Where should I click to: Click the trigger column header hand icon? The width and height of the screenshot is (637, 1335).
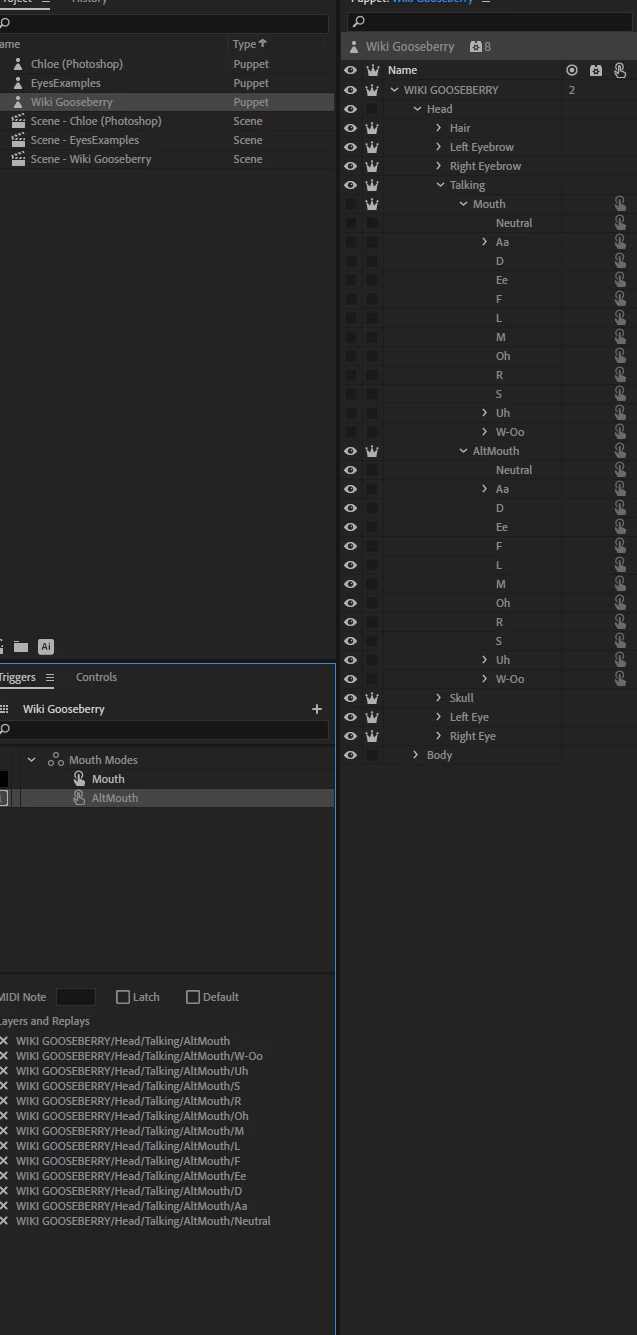click(x=620, y=70)
